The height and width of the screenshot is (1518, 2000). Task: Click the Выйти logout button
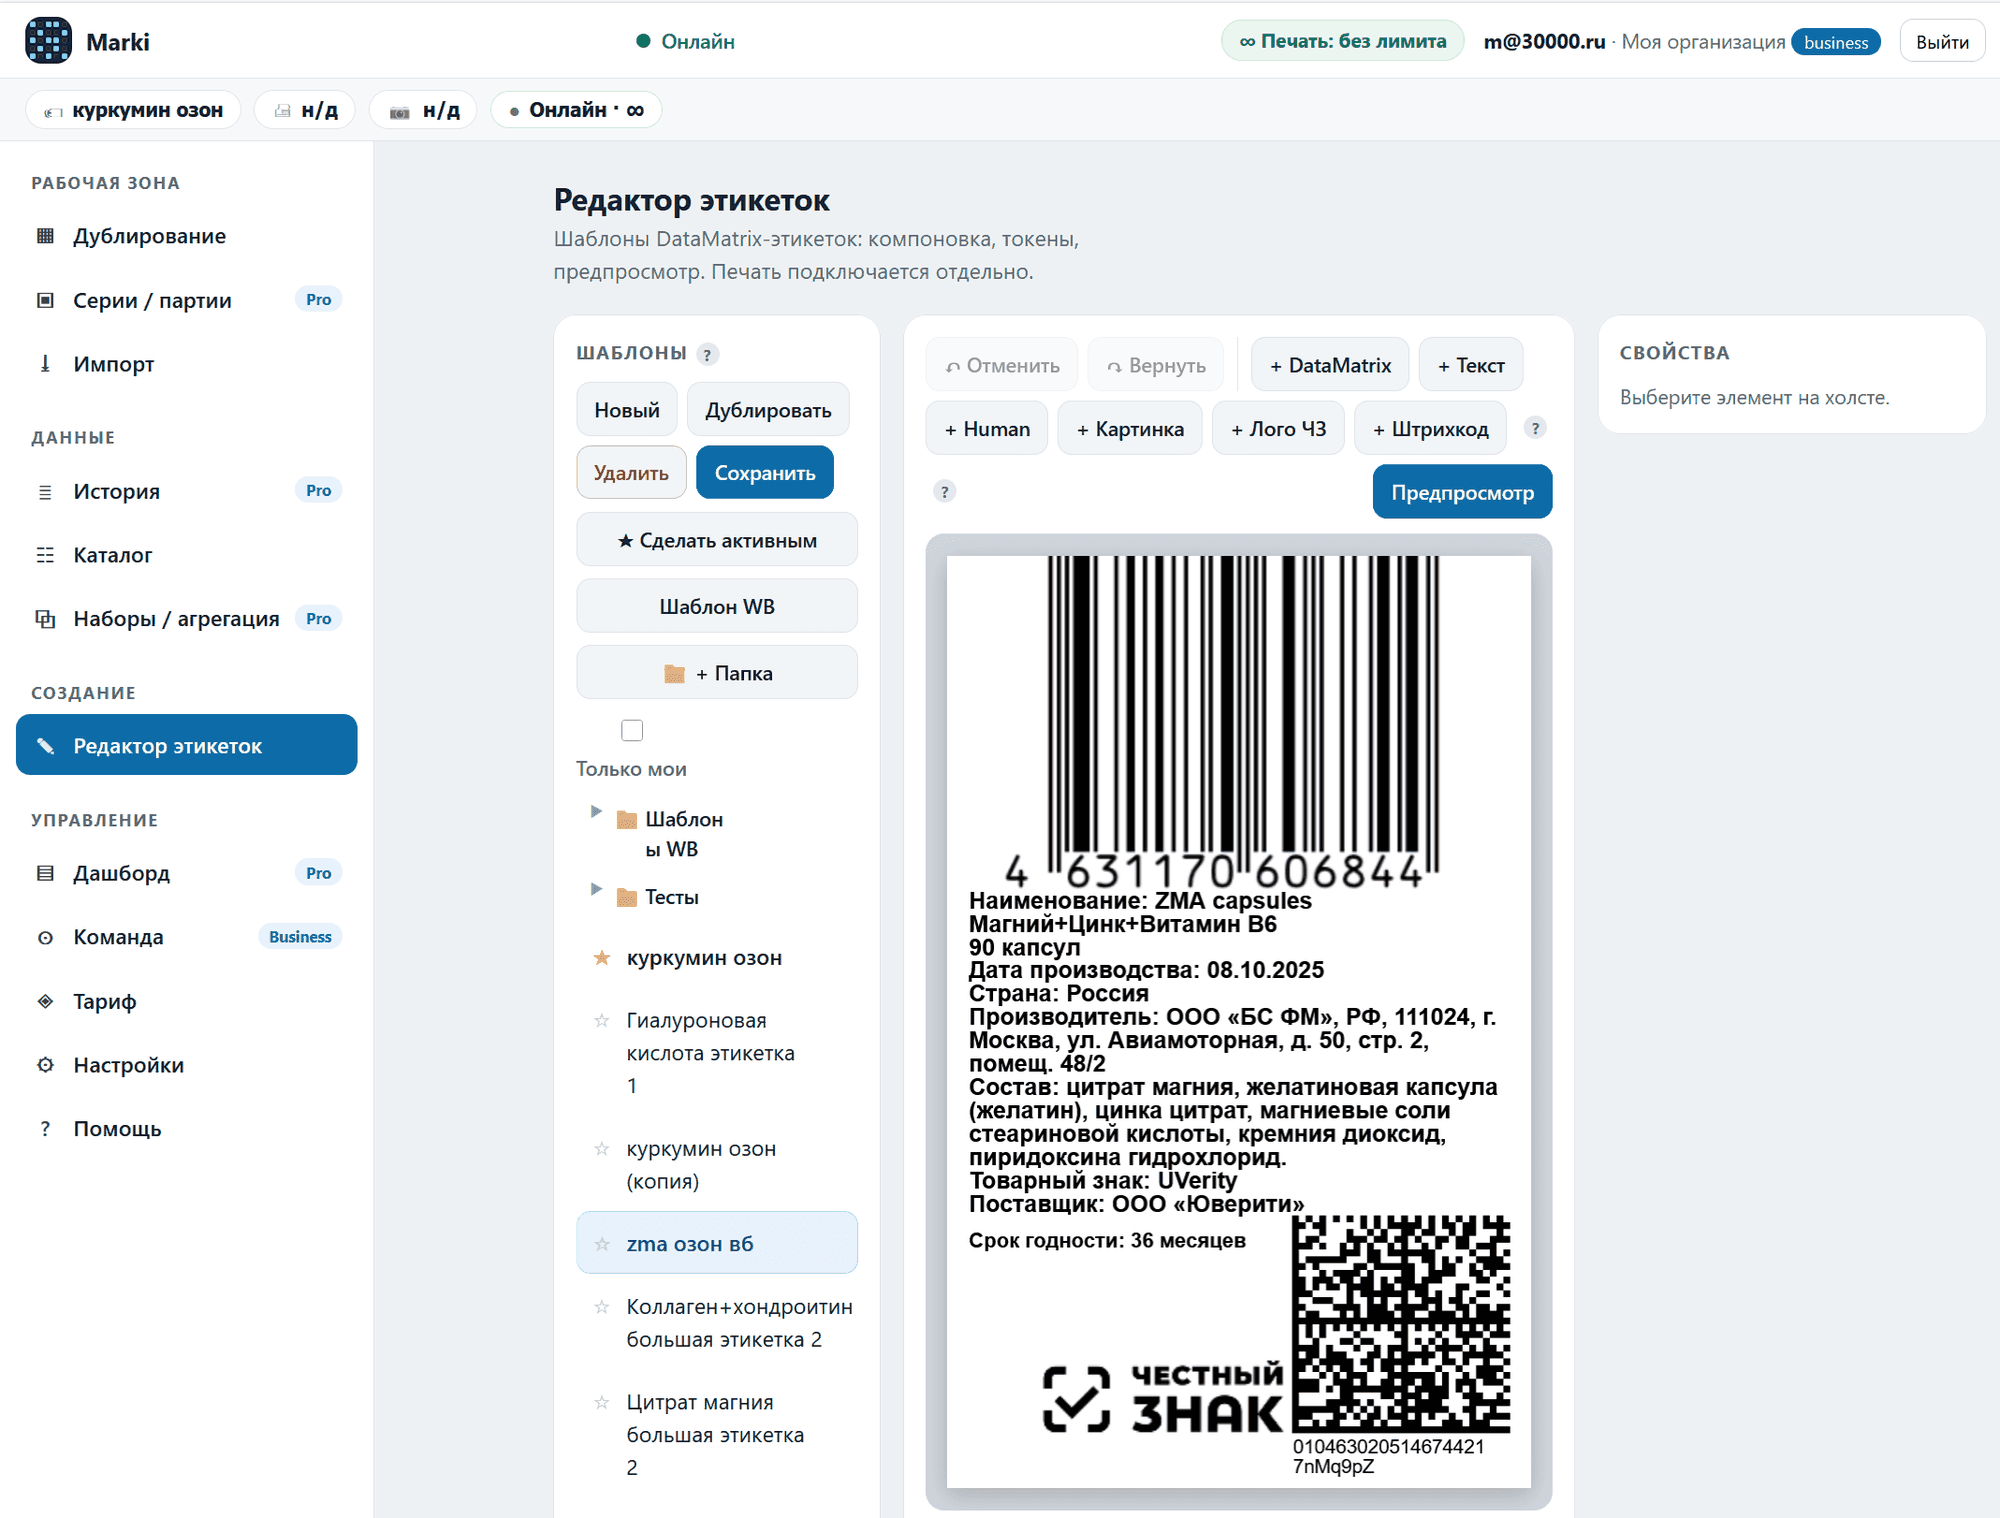[x=1942, y=41]
